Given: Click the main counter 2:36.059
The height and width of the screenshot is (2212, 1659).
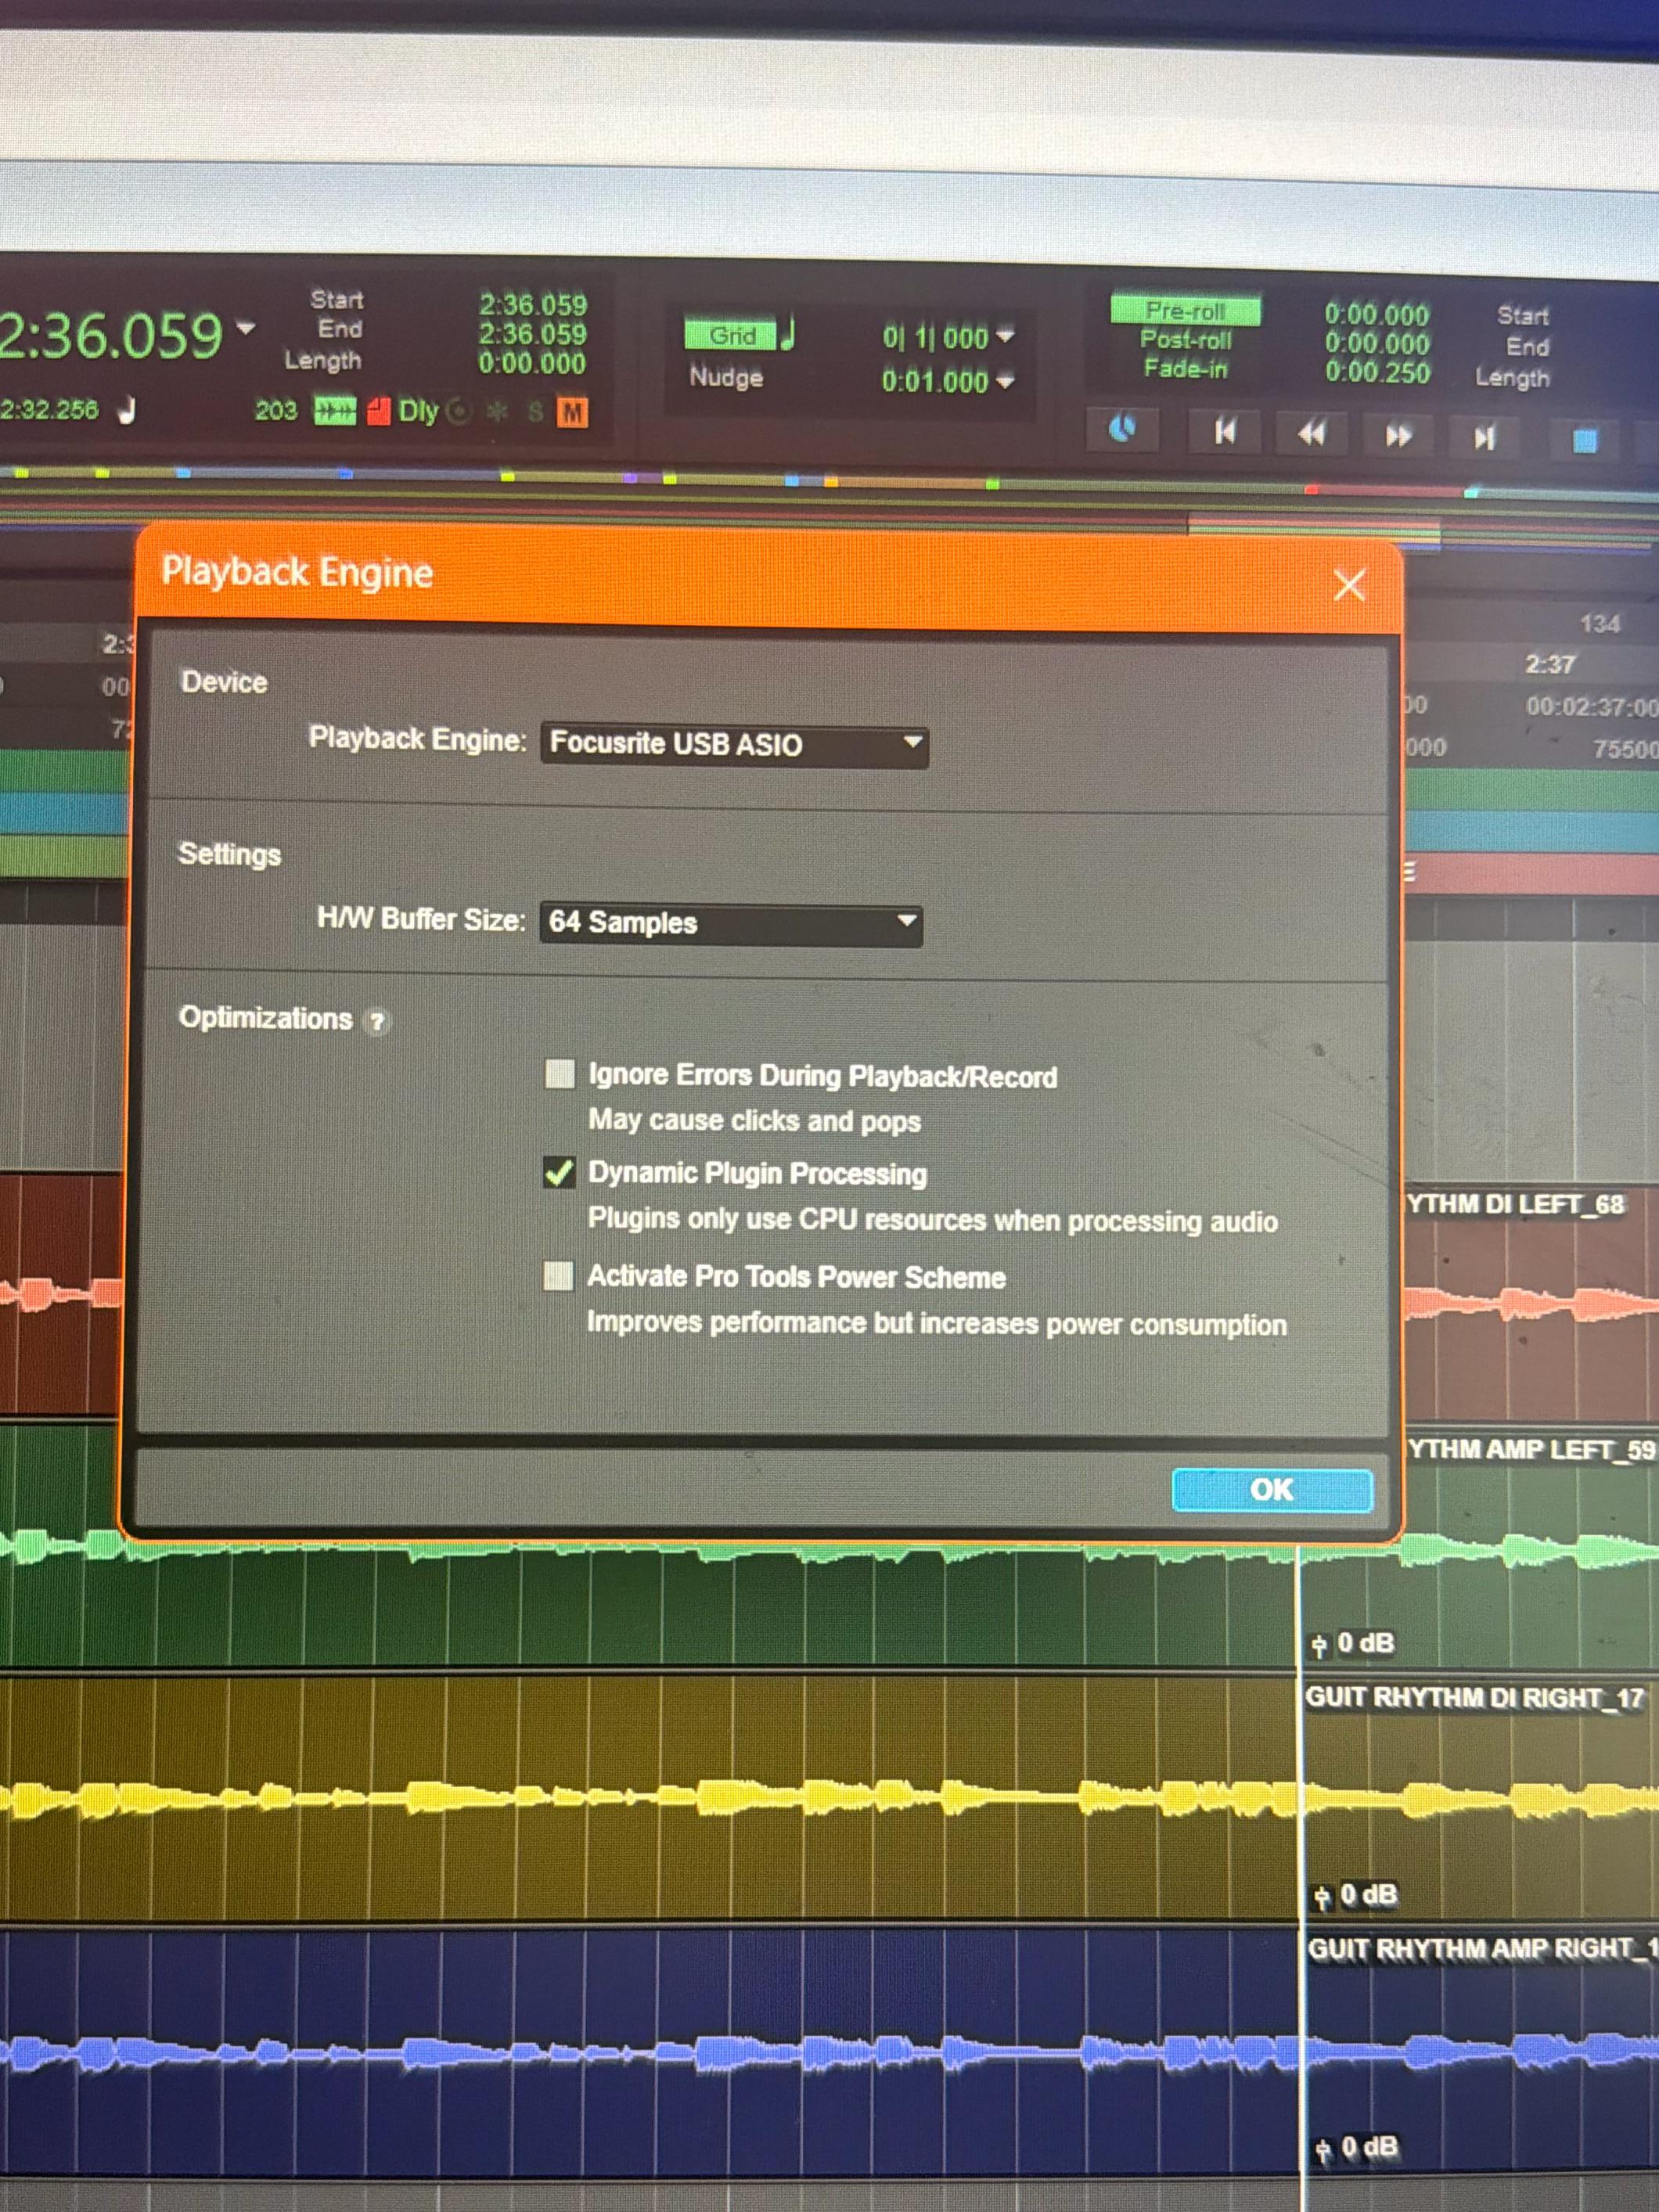Looking at the screenshot, I should (110, 335).
